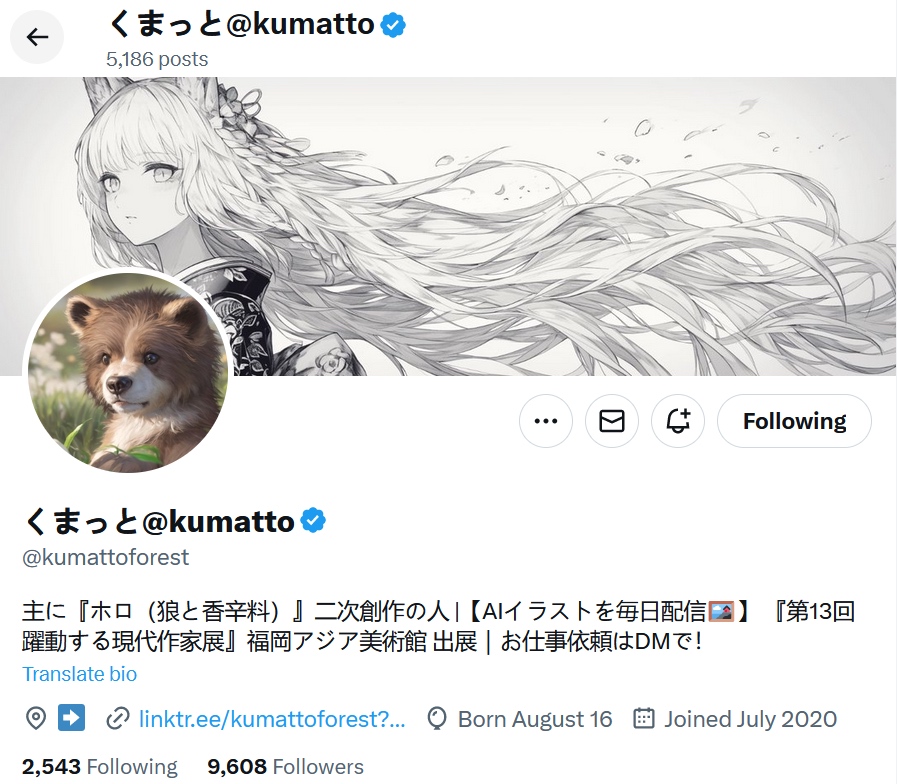Click the Following button to unfollow
The image size is (900, 784).
(794, 421)
